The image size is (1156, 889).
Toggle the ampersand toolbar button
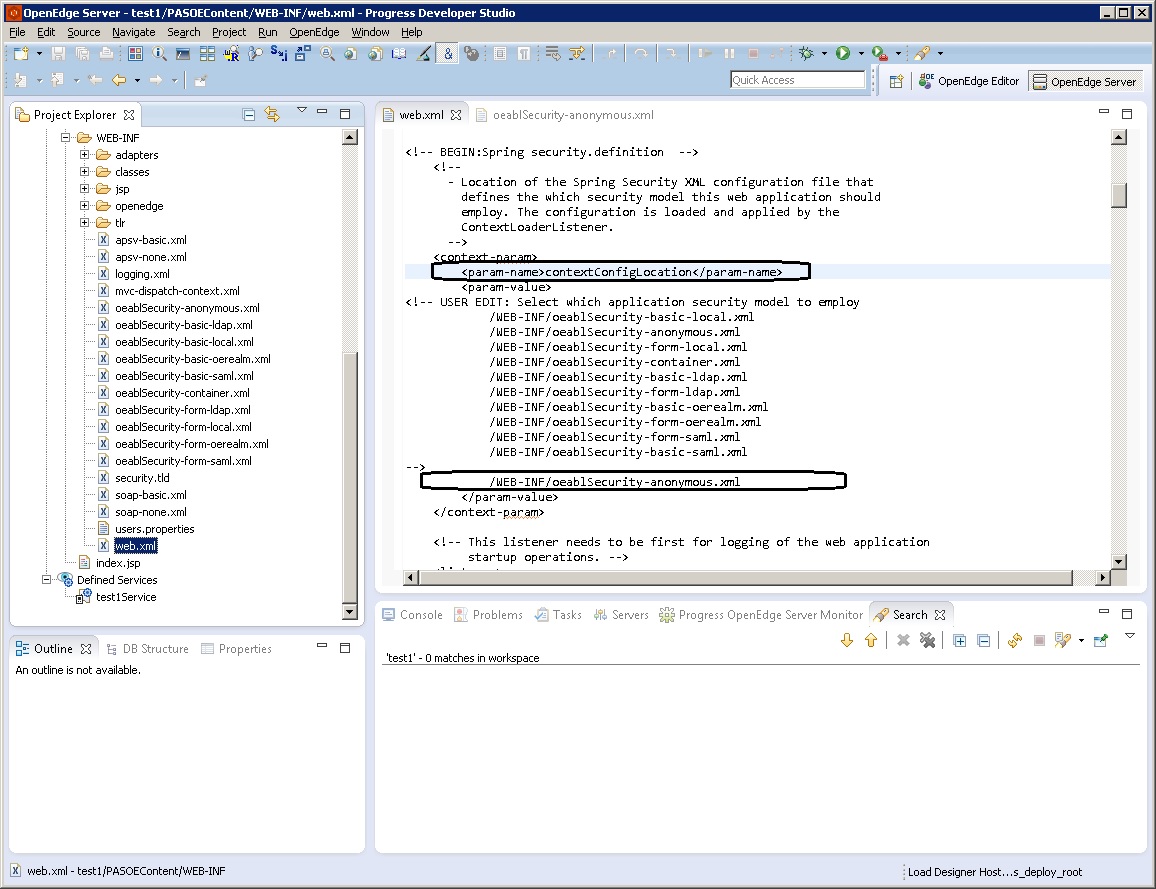(448, 54)
